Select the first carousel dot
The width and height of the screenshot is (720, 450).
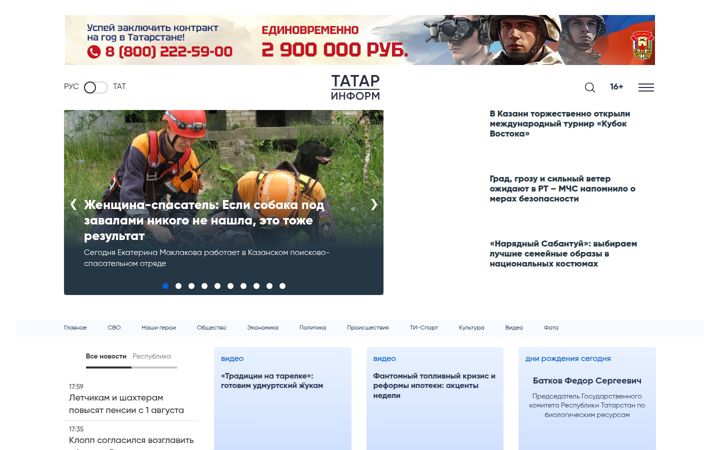coord(165,286)
